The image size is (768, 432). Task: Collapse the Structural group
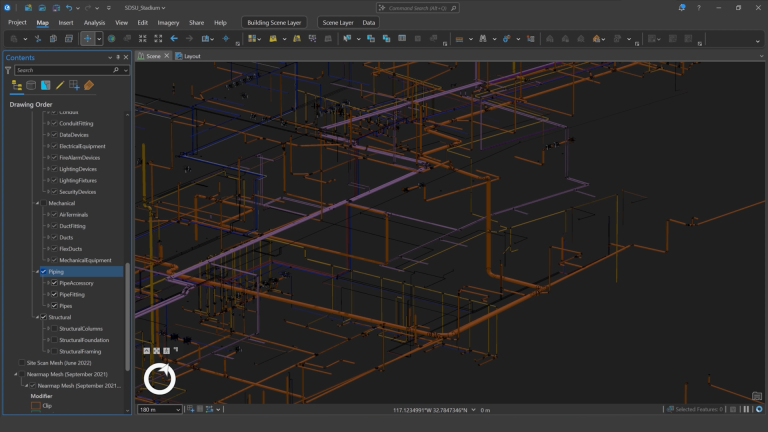37,317
